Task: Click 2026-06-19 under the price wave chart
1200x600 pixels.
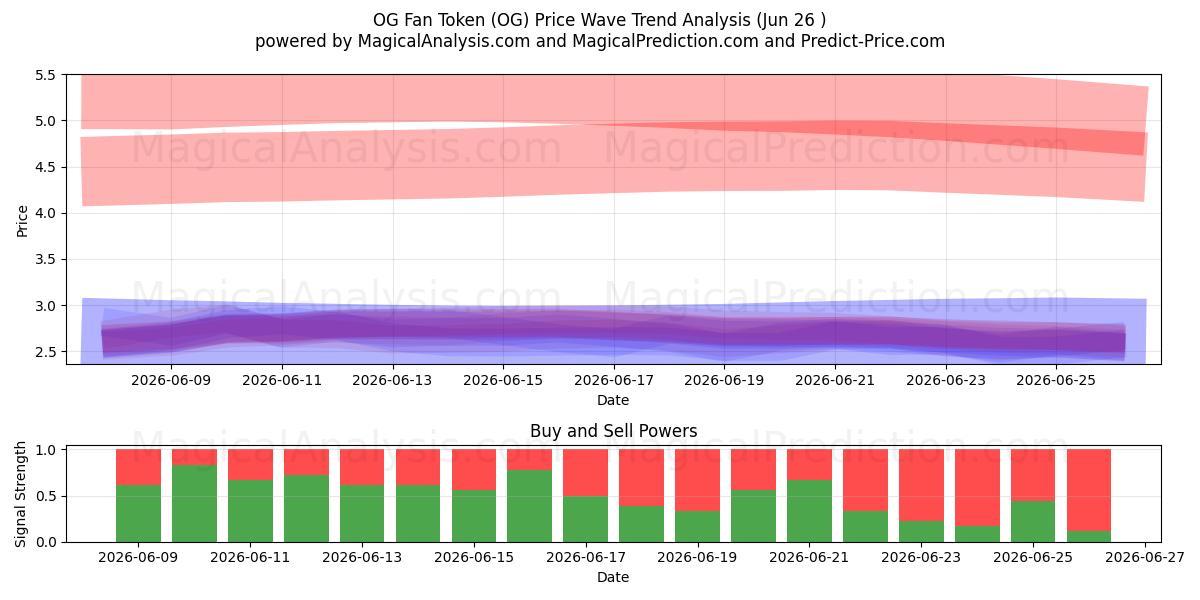Action: pos(724,380)
